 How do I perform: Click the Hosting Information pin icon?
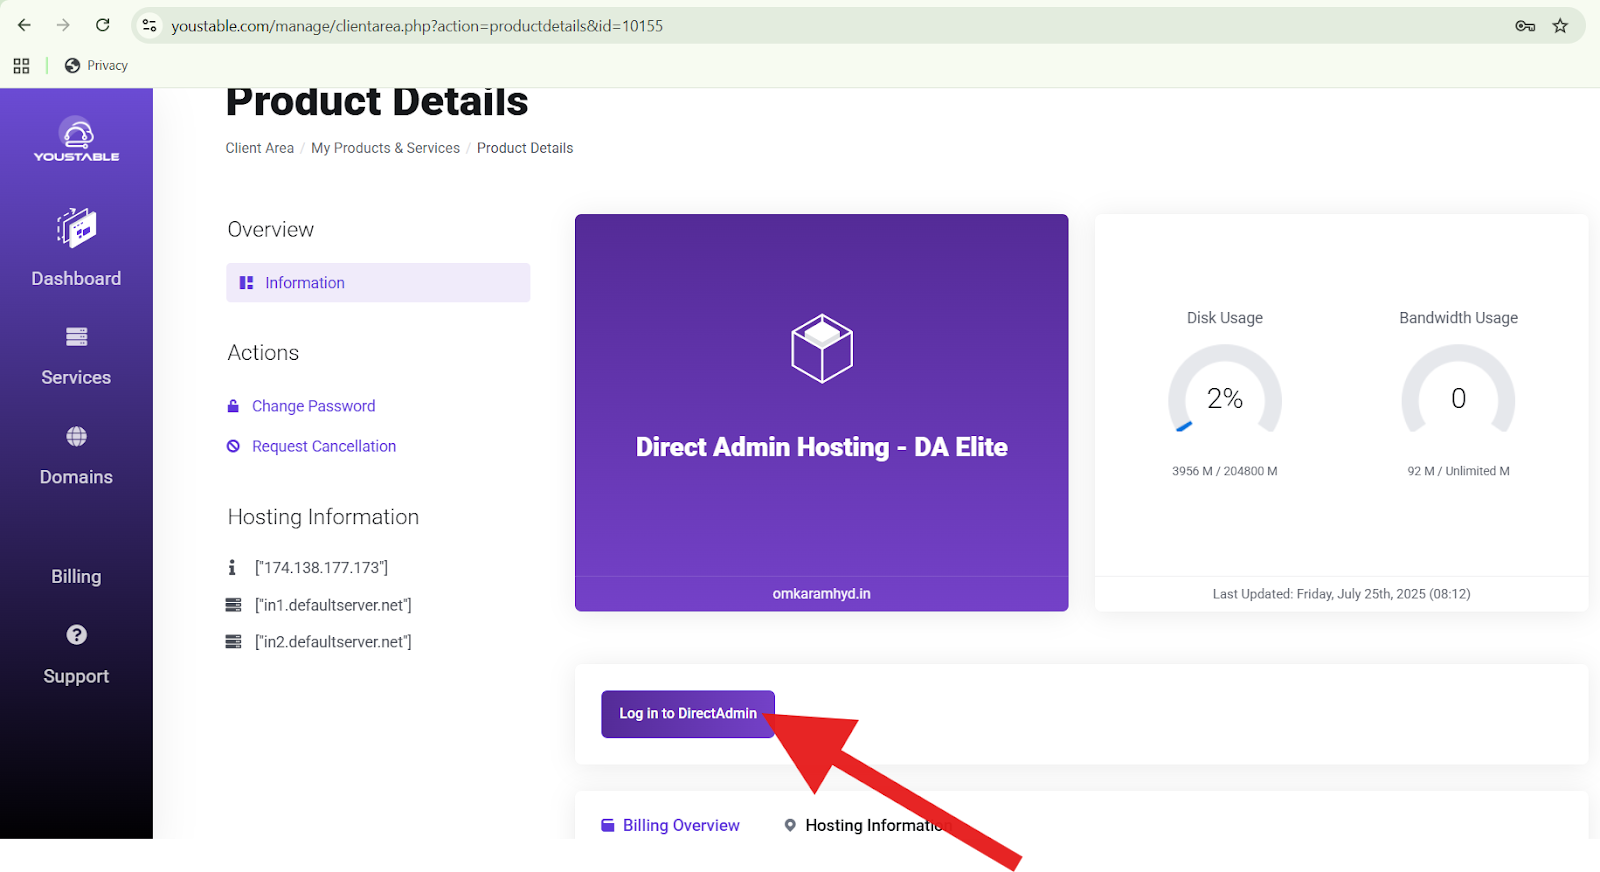click(x=790, y=825)
